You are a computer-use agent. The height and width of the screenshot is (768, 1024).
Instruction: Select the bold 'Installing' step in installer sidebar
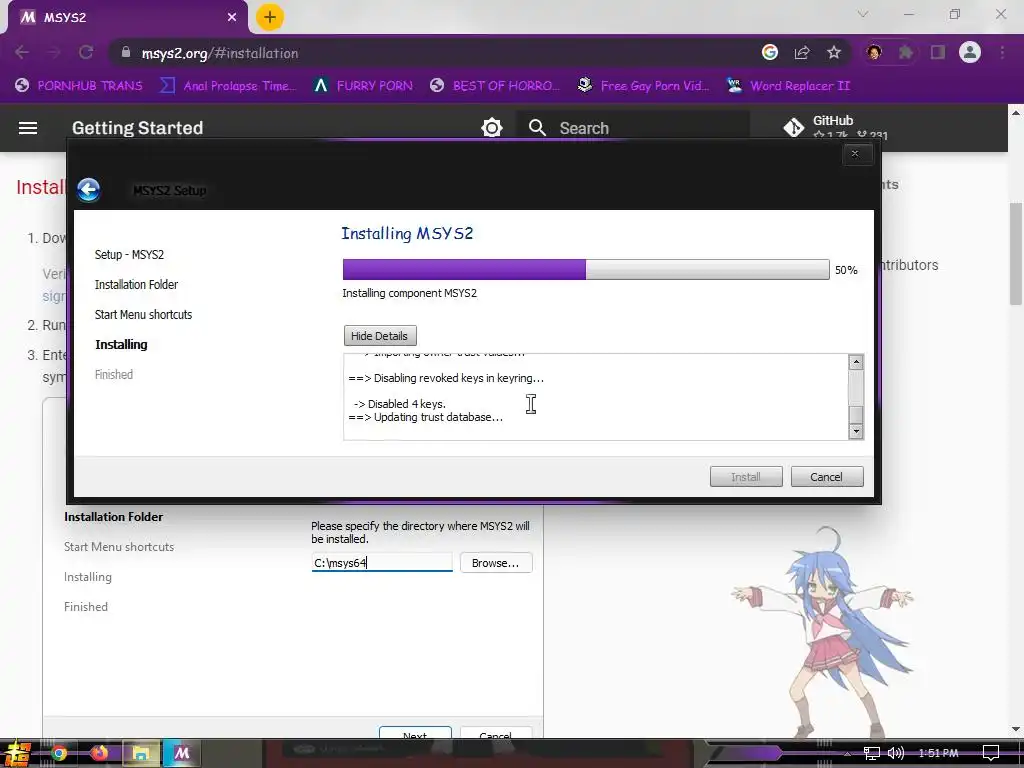point(121,345)
